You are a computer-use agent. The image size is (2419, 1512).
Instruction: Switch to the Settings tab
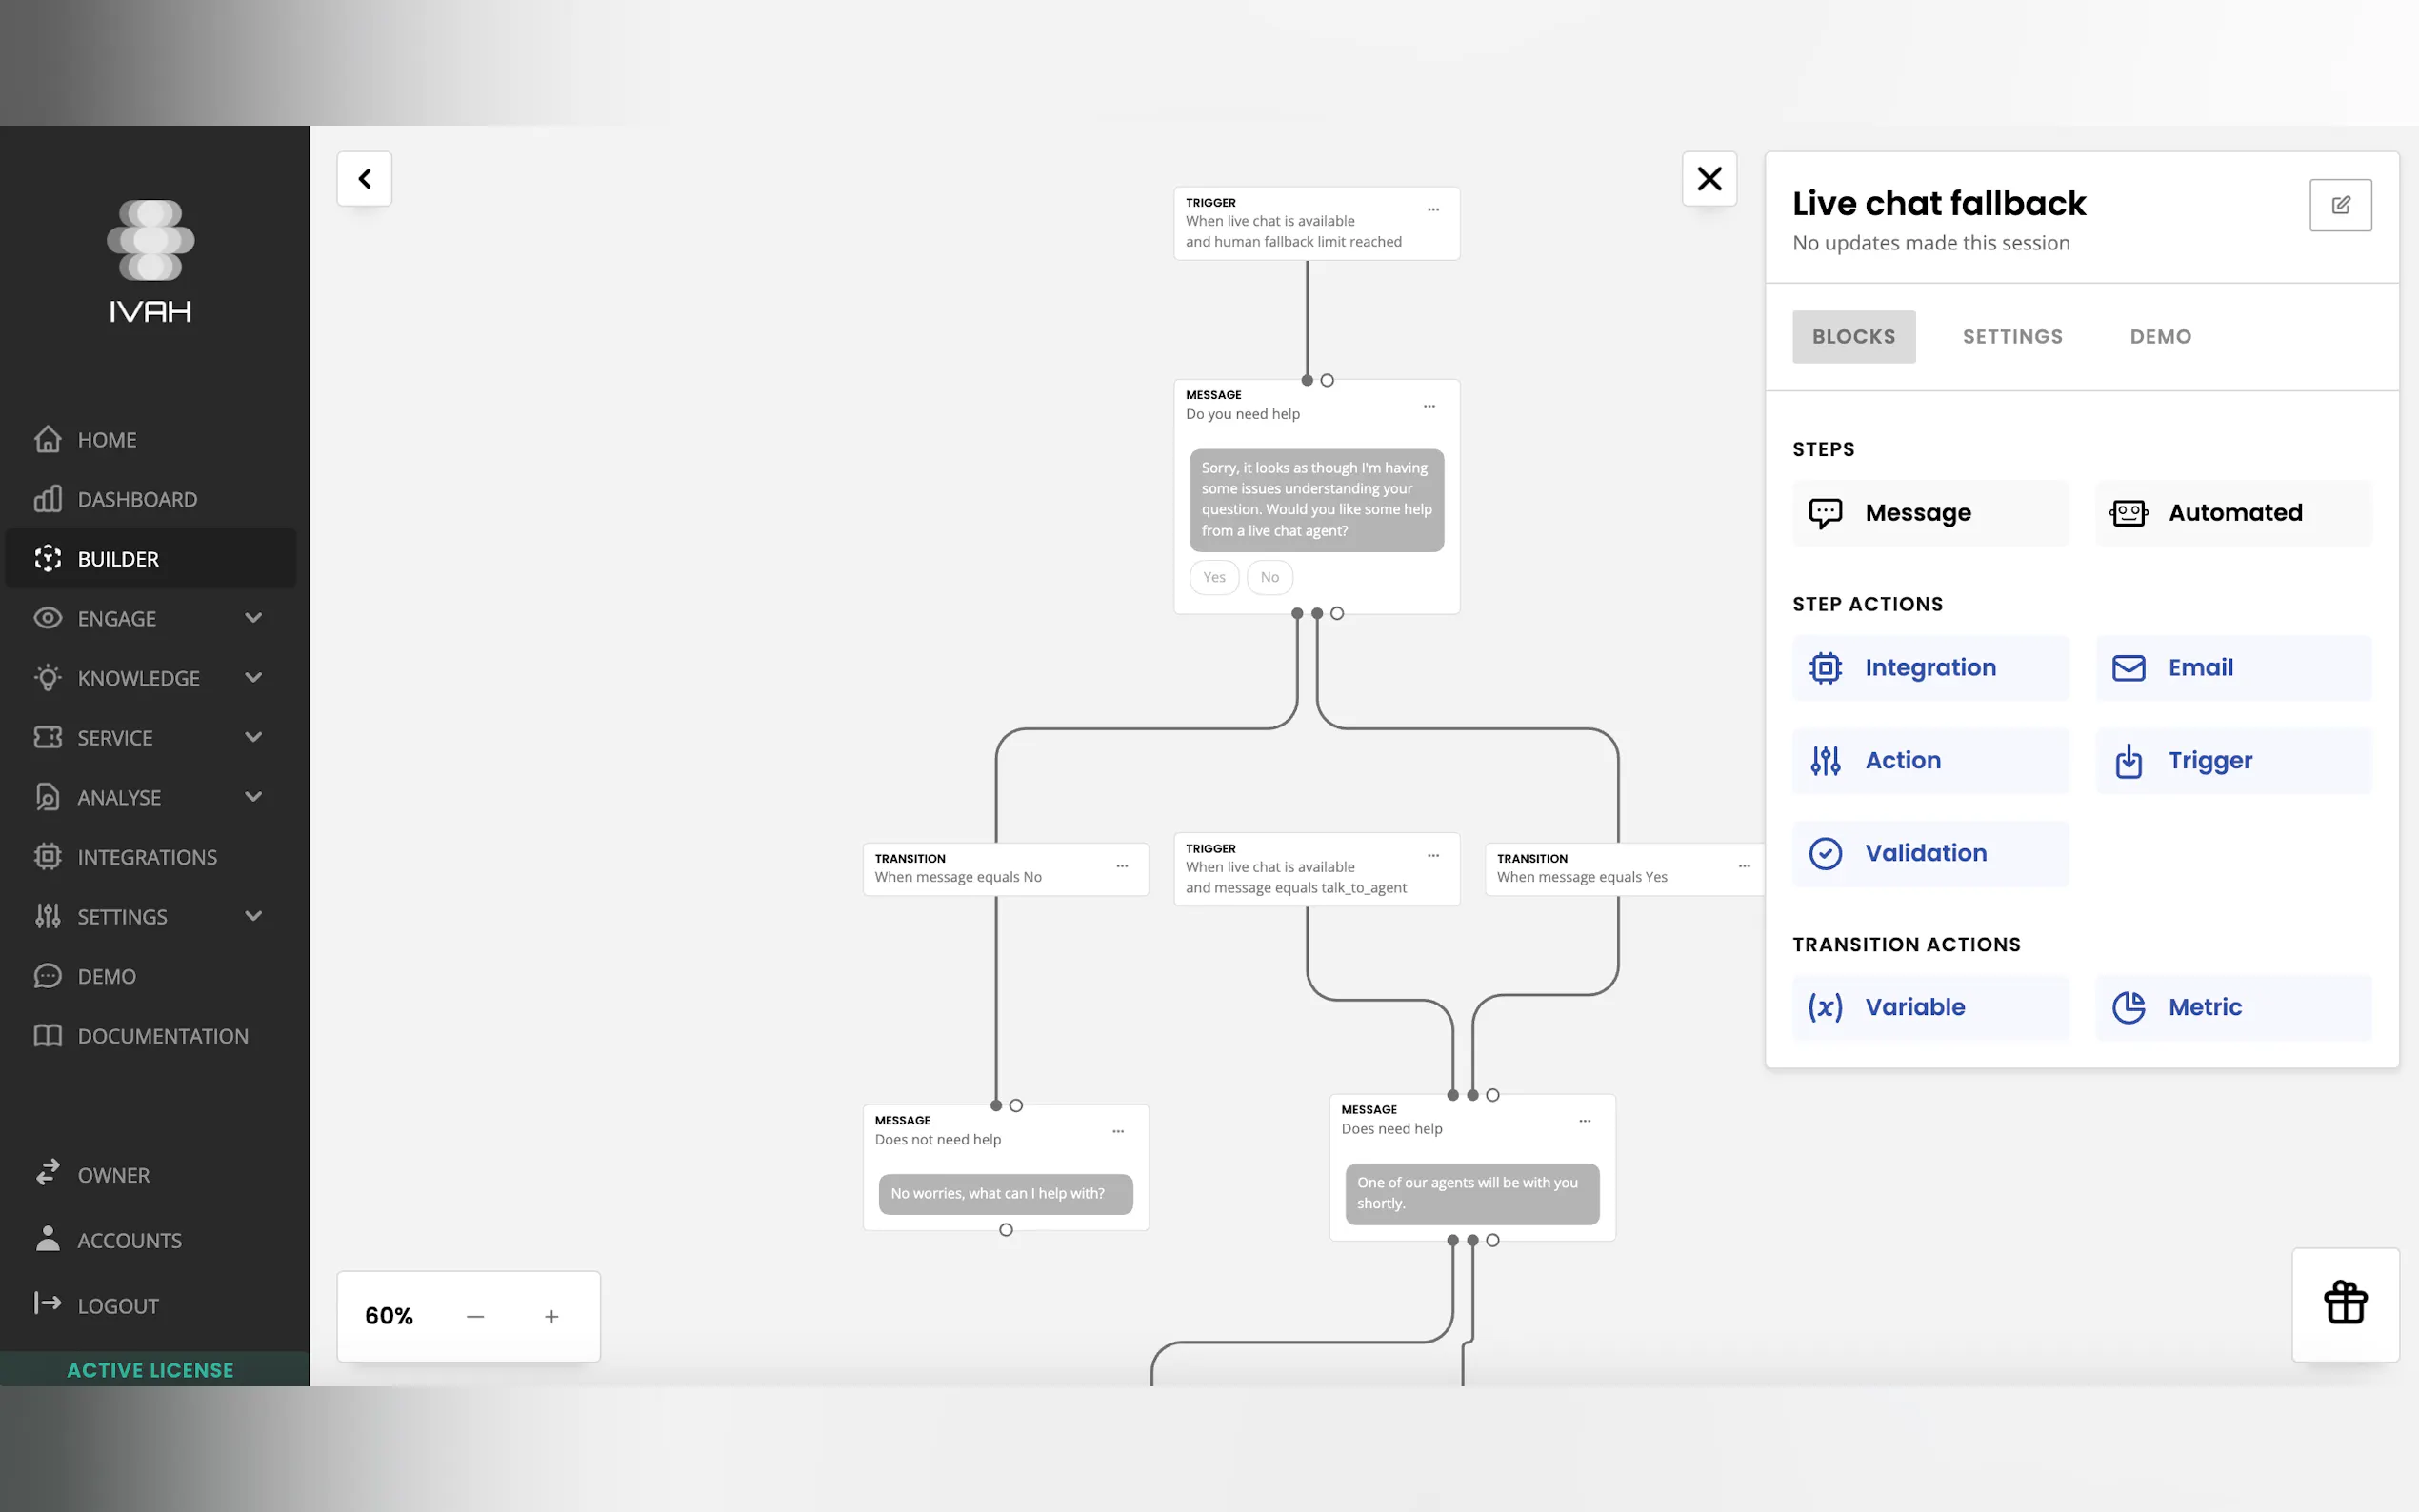point(2012,337)
